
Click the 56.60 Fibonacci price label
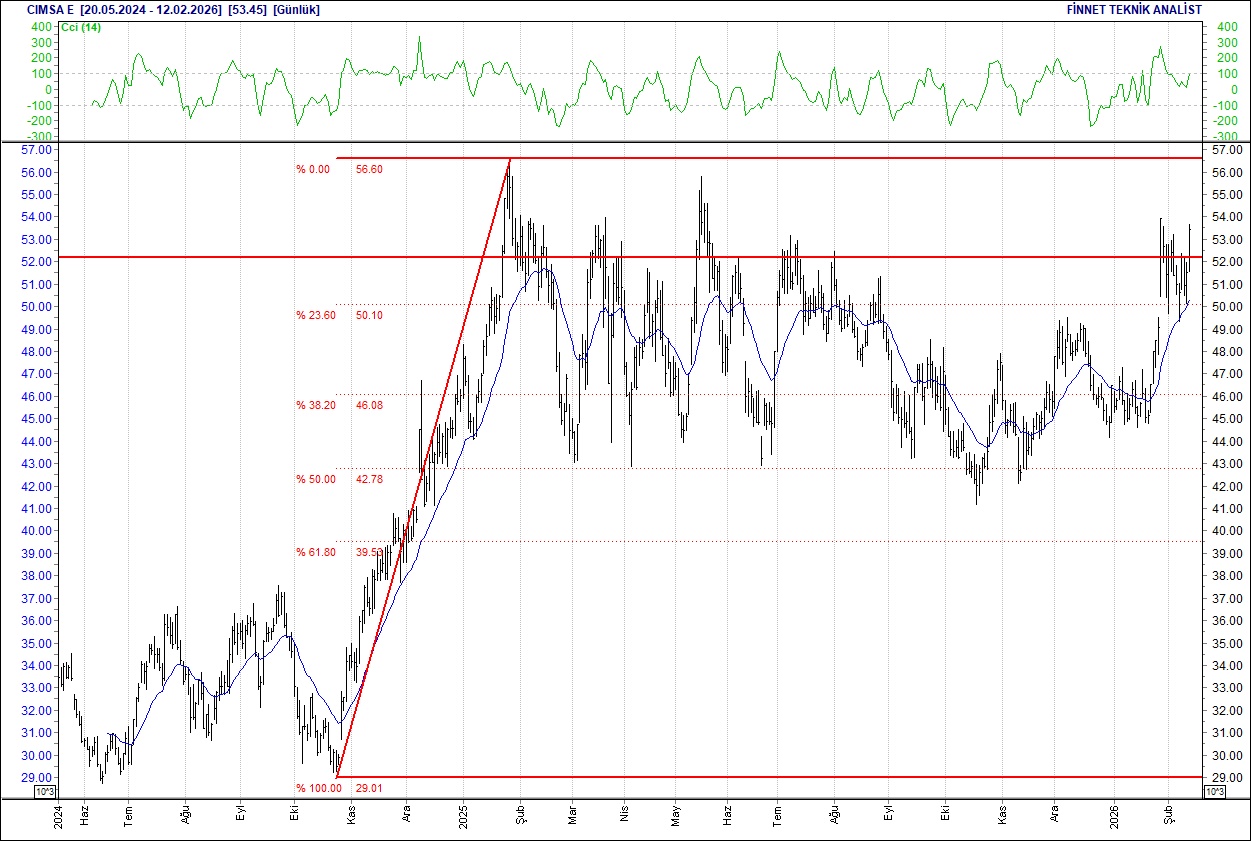pyautogui.click(x=367, y=168)
